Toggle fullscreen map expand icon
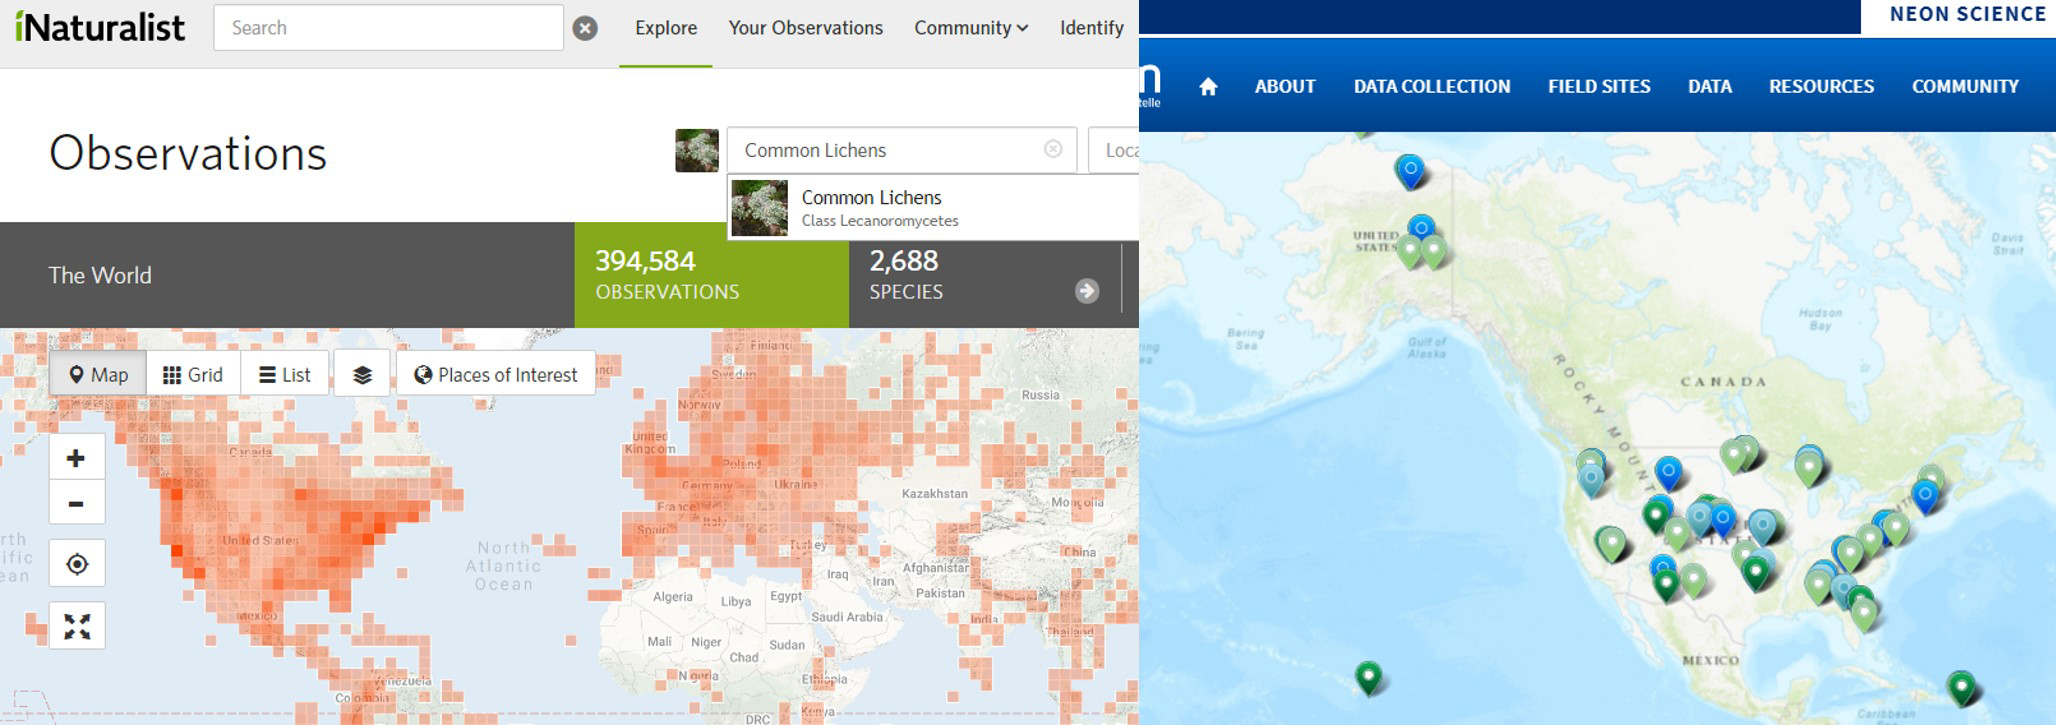Image resolution: width=2056 pixels, height=725 pixels. (77, 626)
